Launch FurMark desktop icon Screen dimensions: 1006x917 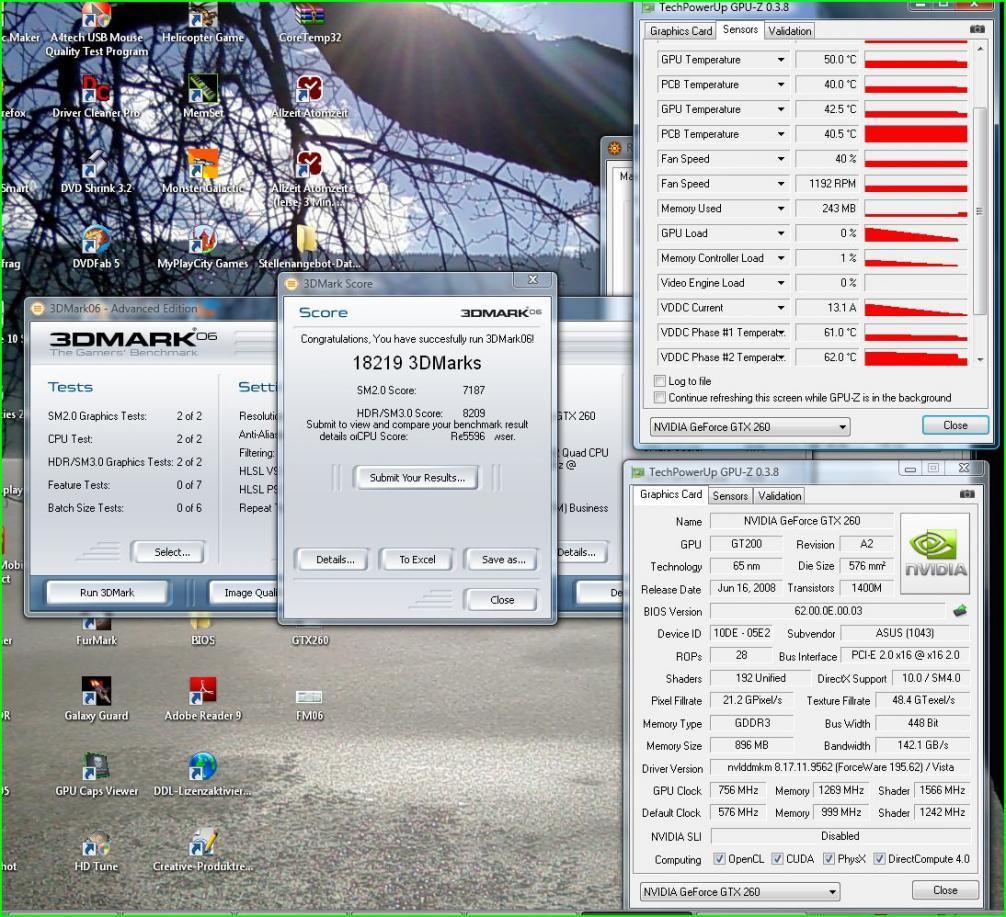96,632
